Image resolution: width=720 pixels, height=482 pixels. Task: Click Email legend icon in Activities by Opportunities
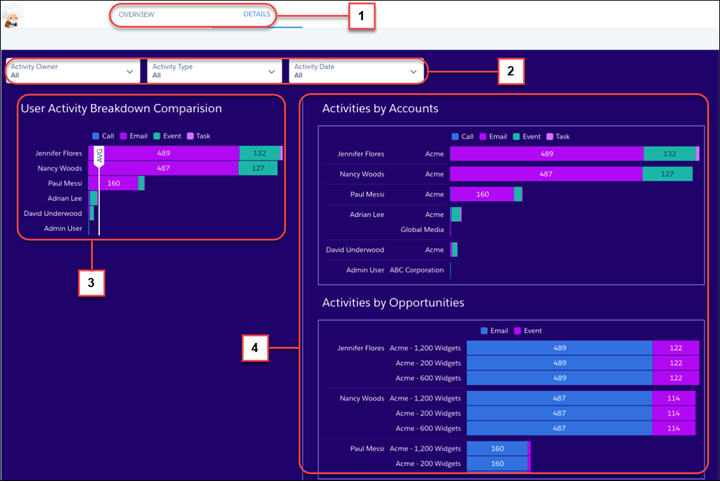tap(486, 330)
